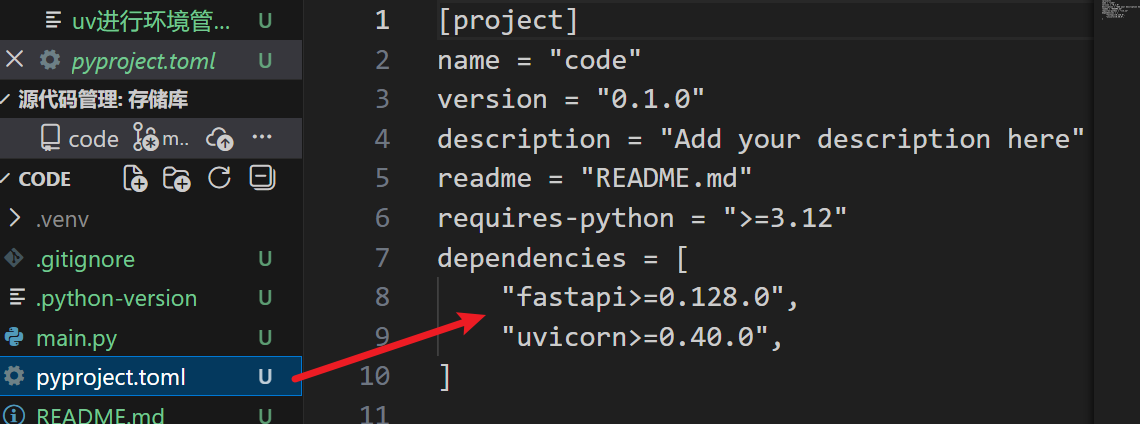The width and height of the screenshot is (1140, 424).
Task: Place cursor on the fastapi dependency line
Action: (x=650, y=298)
